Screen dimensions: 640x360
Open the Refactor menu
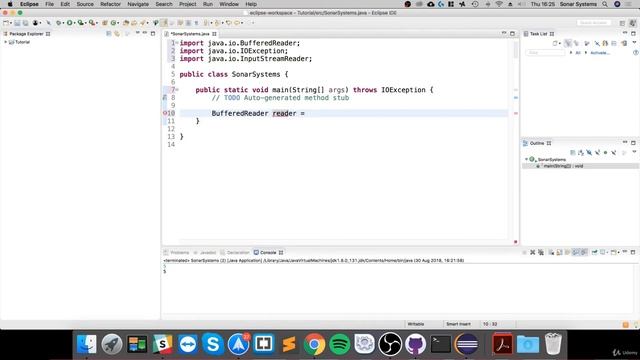110,4
